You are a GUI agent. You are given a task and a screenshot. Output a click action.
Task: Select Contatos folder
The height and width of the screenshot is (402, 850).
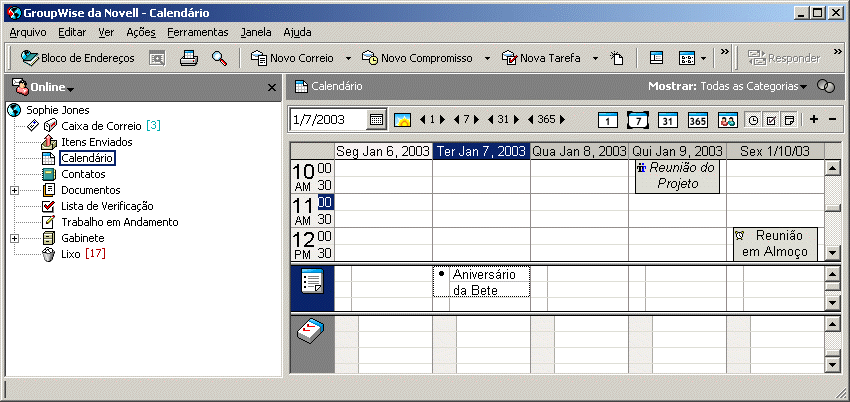pyautogui.click(x=83, y=174)
